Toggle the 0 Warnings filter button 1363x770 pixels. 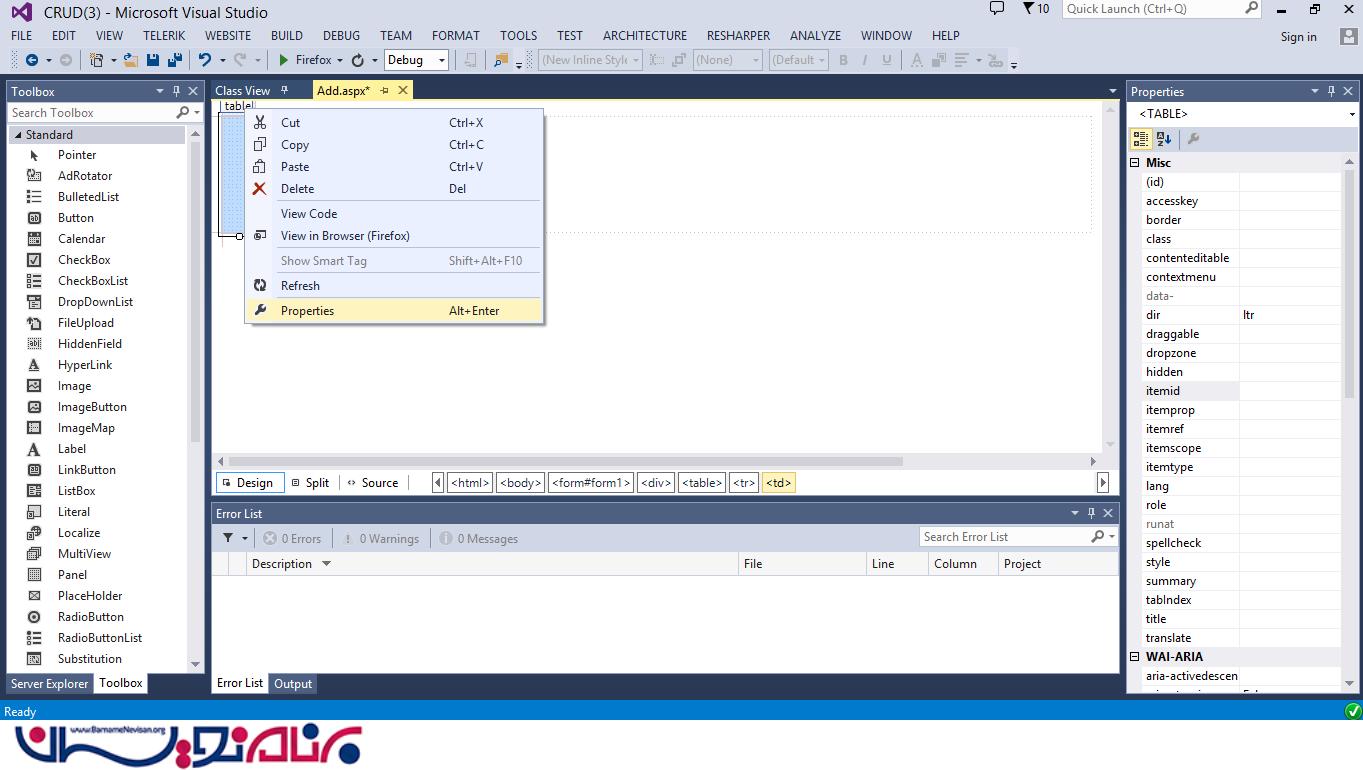point(380,538)
